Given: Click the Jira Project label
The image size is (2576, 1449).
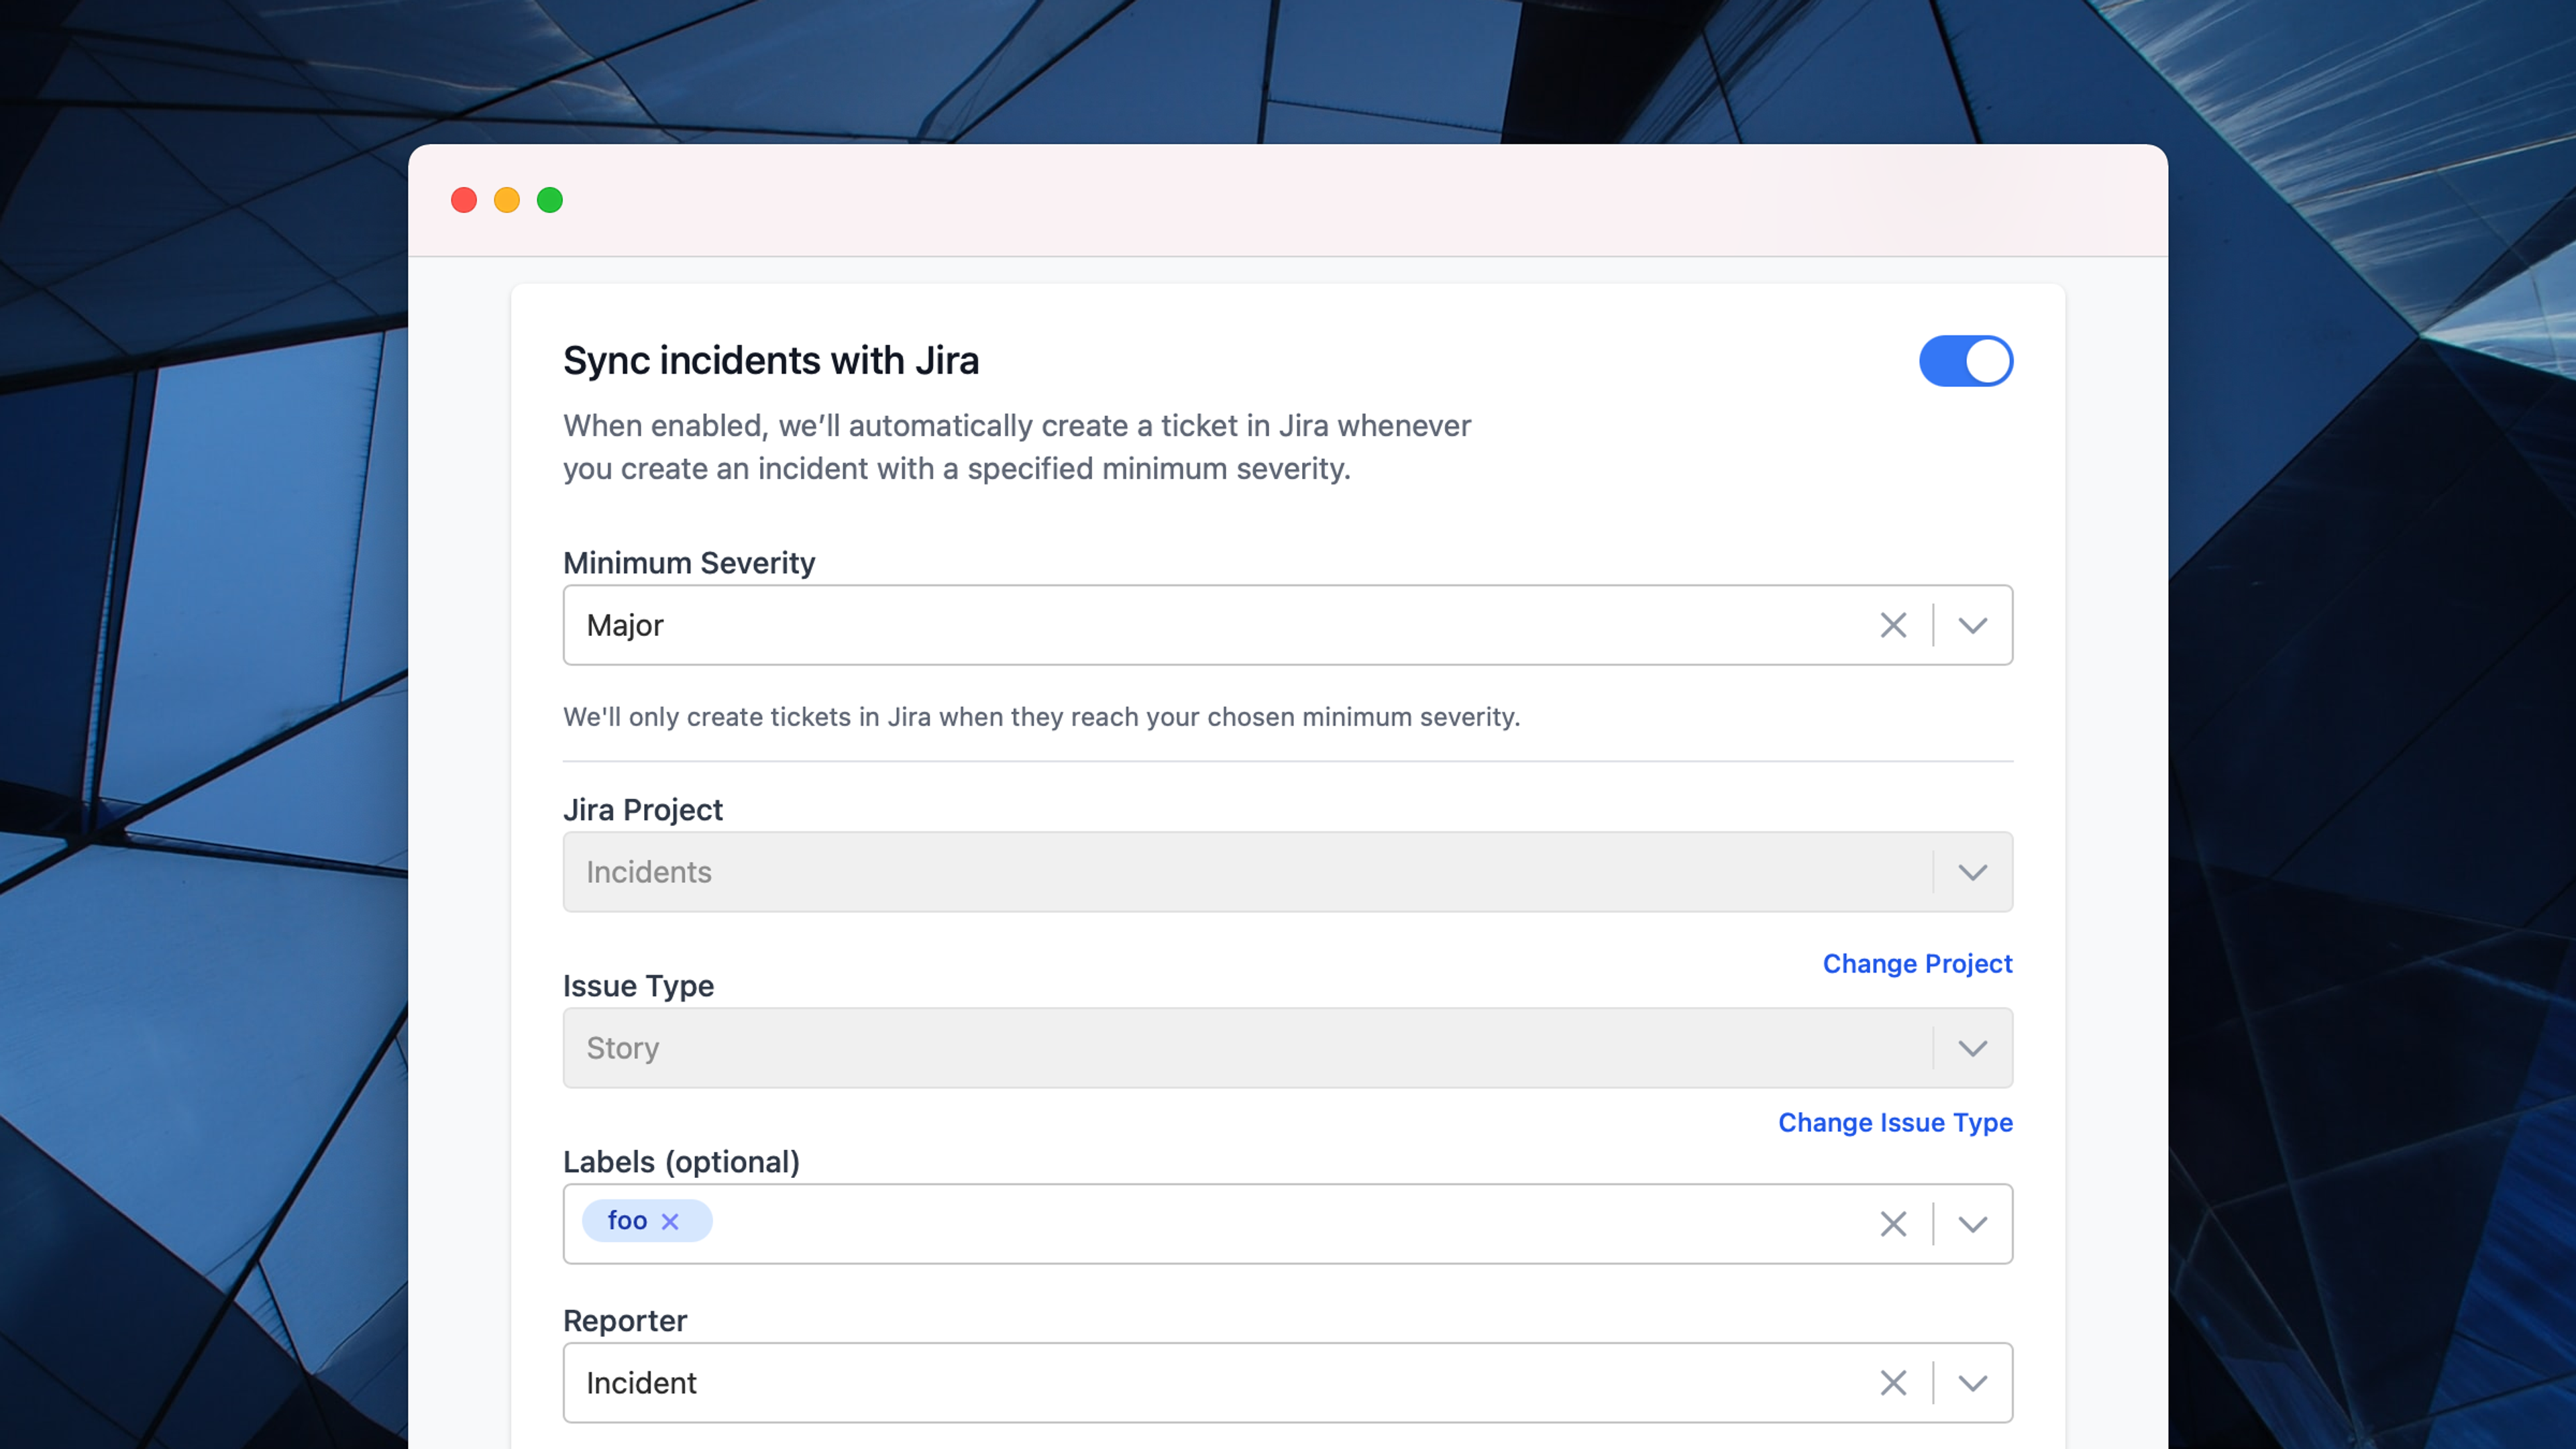Looking at the screenshot, I should (643, 810).
